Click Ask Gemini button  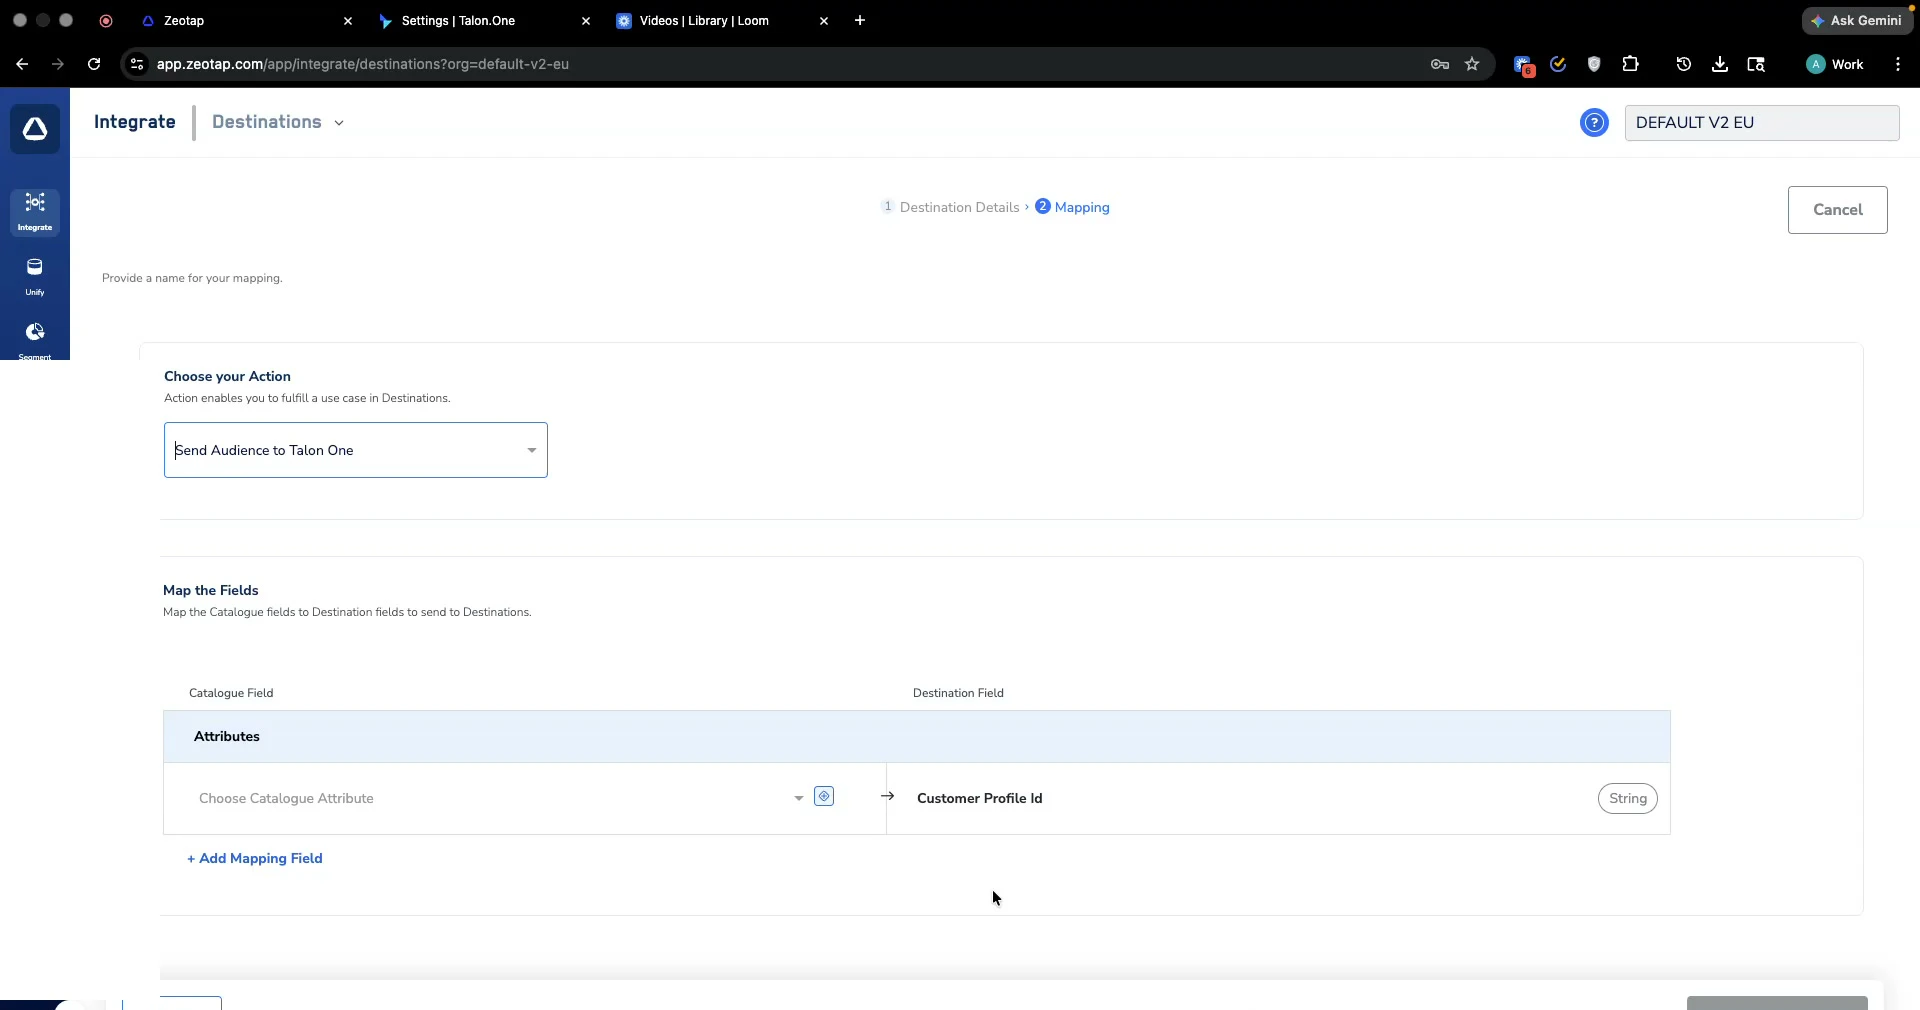pos(1857,20)
